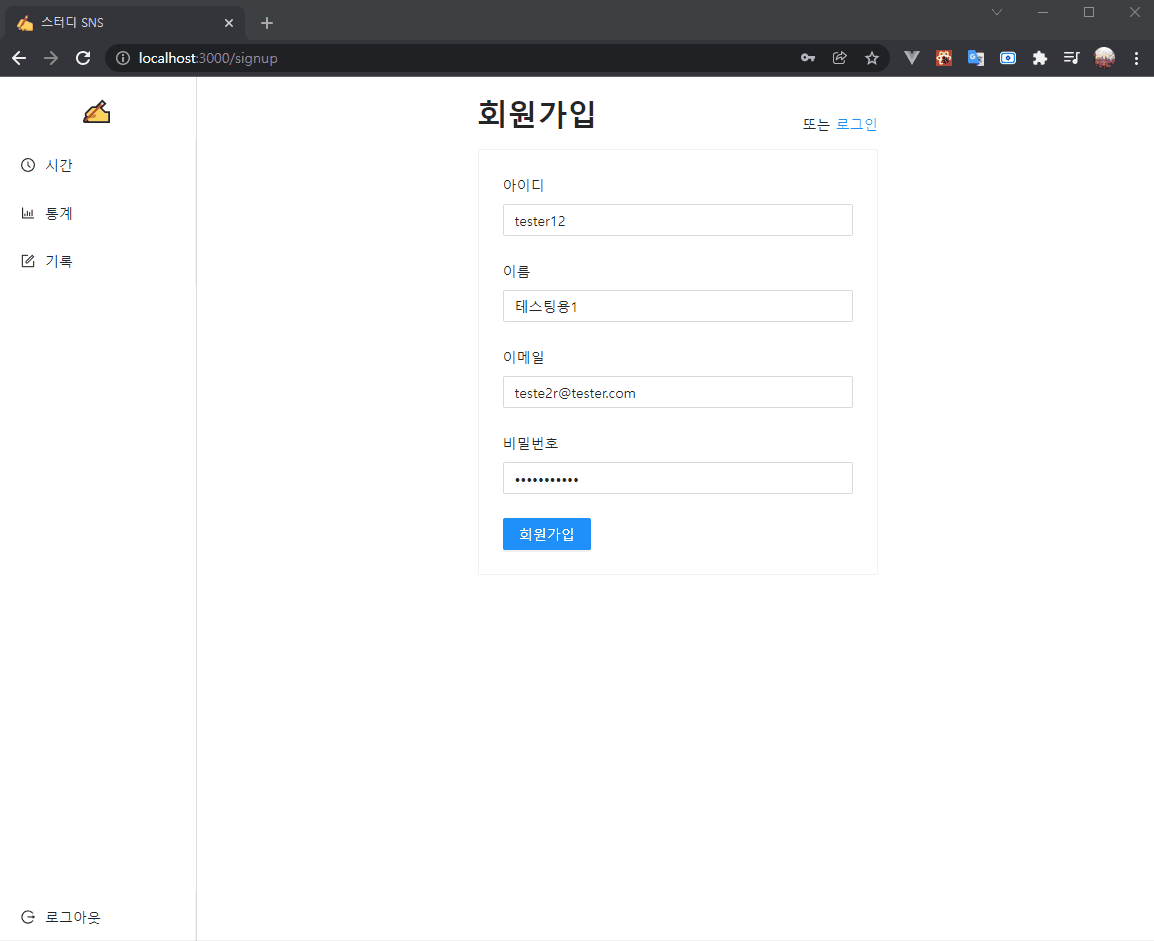The image size is (1154, 941).
Task: Open the Extensions puzzle menu
Action: click(x=1040, y=58)
